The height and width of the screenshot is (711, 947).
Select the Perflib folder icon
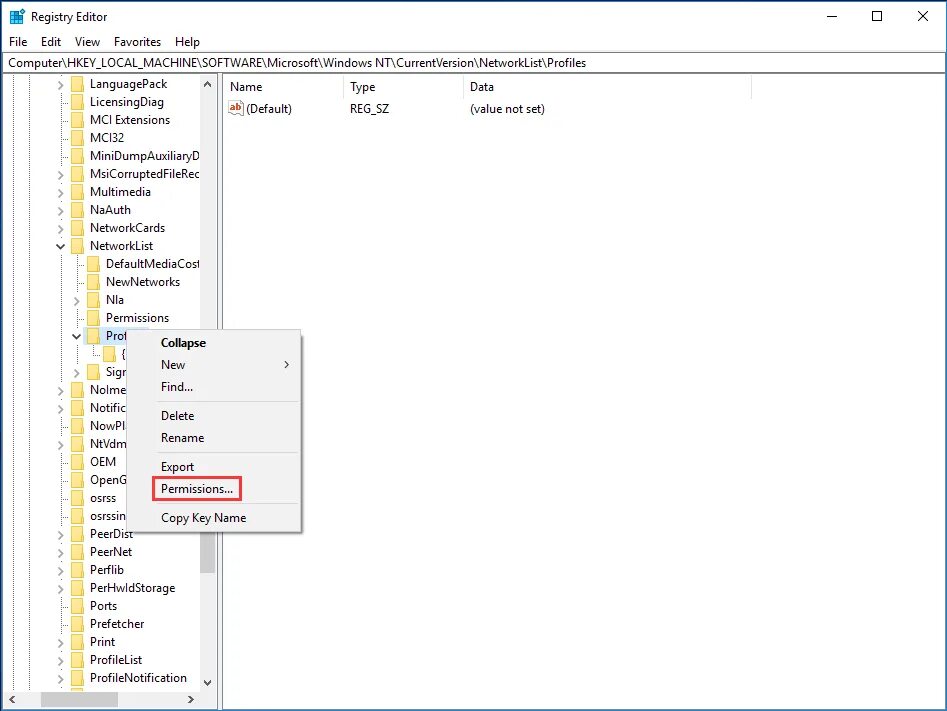click(x=77, y=570)
